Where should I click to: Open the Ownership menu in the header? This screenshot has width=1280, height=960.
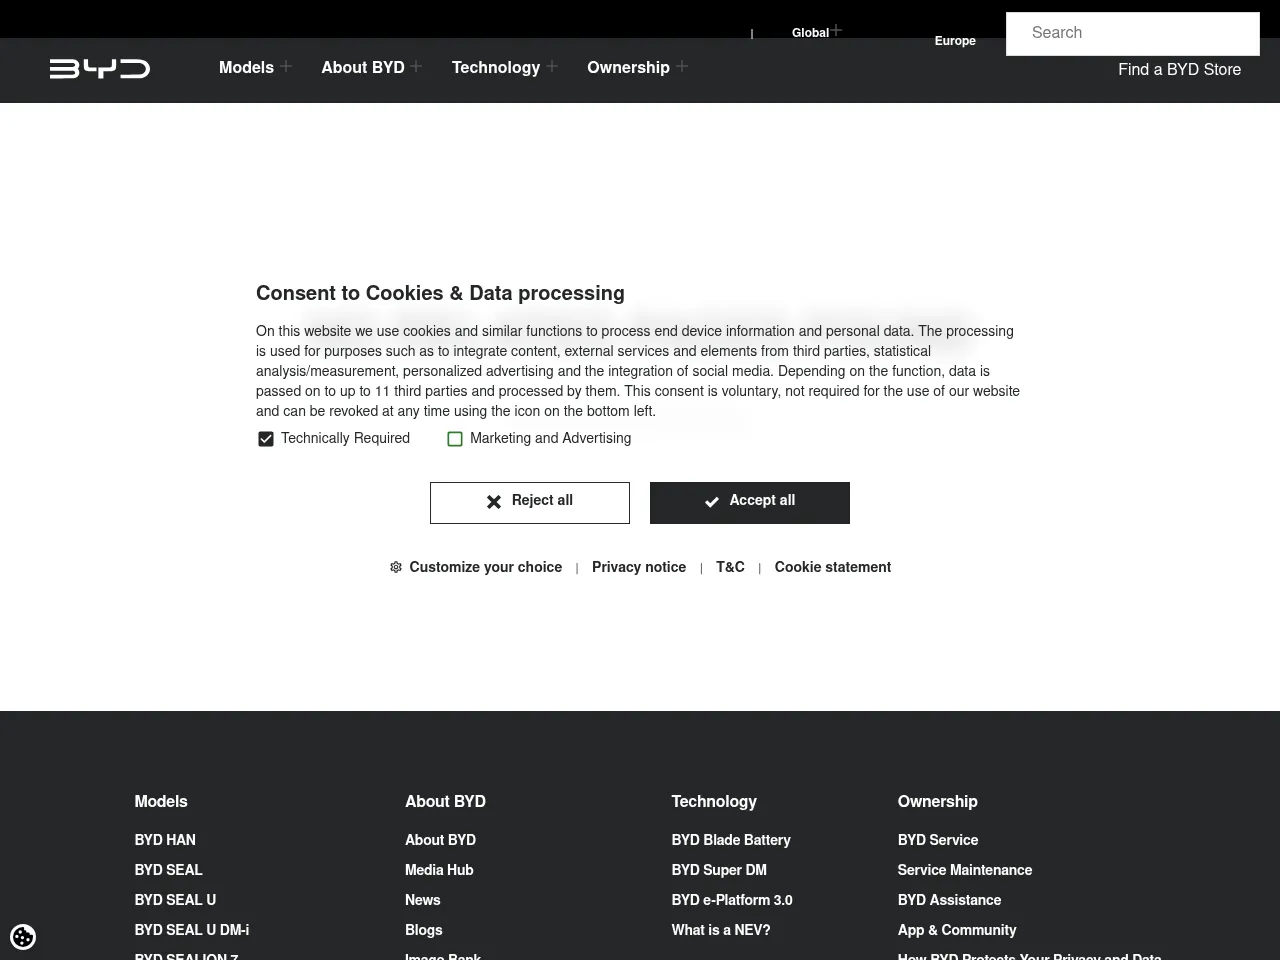pos(628,67)
